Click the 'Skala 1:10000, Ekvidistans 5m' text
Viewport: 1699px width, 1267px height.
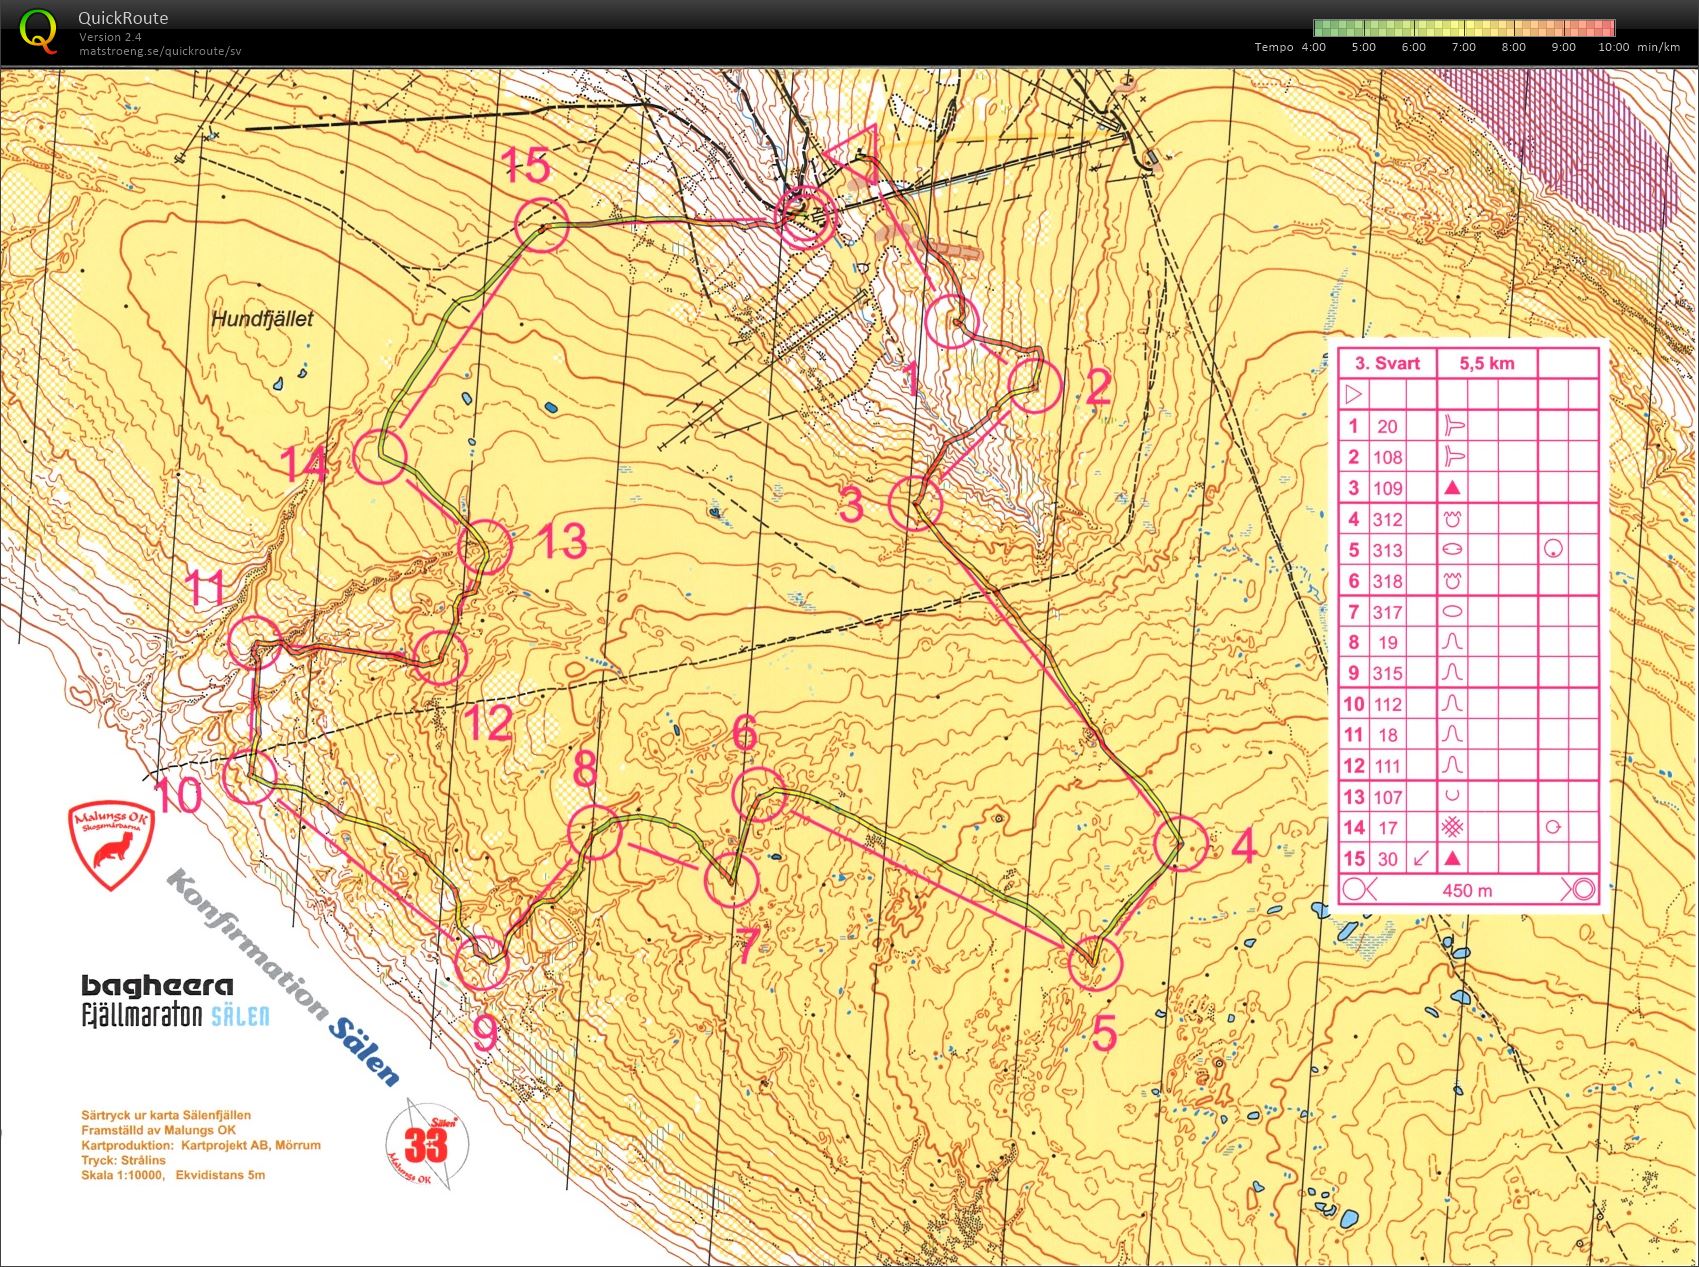pyautogui.click(x=173, y=1175)
